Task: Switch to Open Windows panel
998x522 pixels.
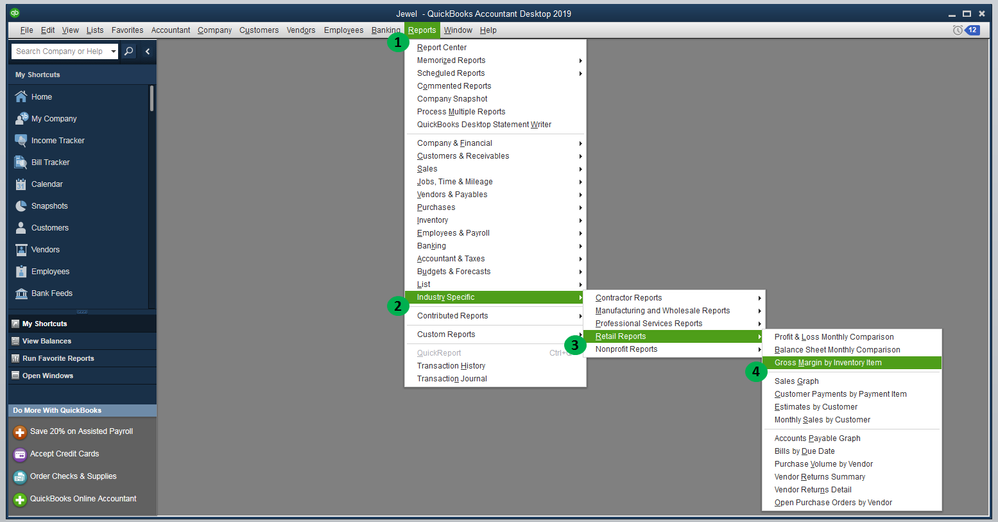Action: (x=81, y=376)
